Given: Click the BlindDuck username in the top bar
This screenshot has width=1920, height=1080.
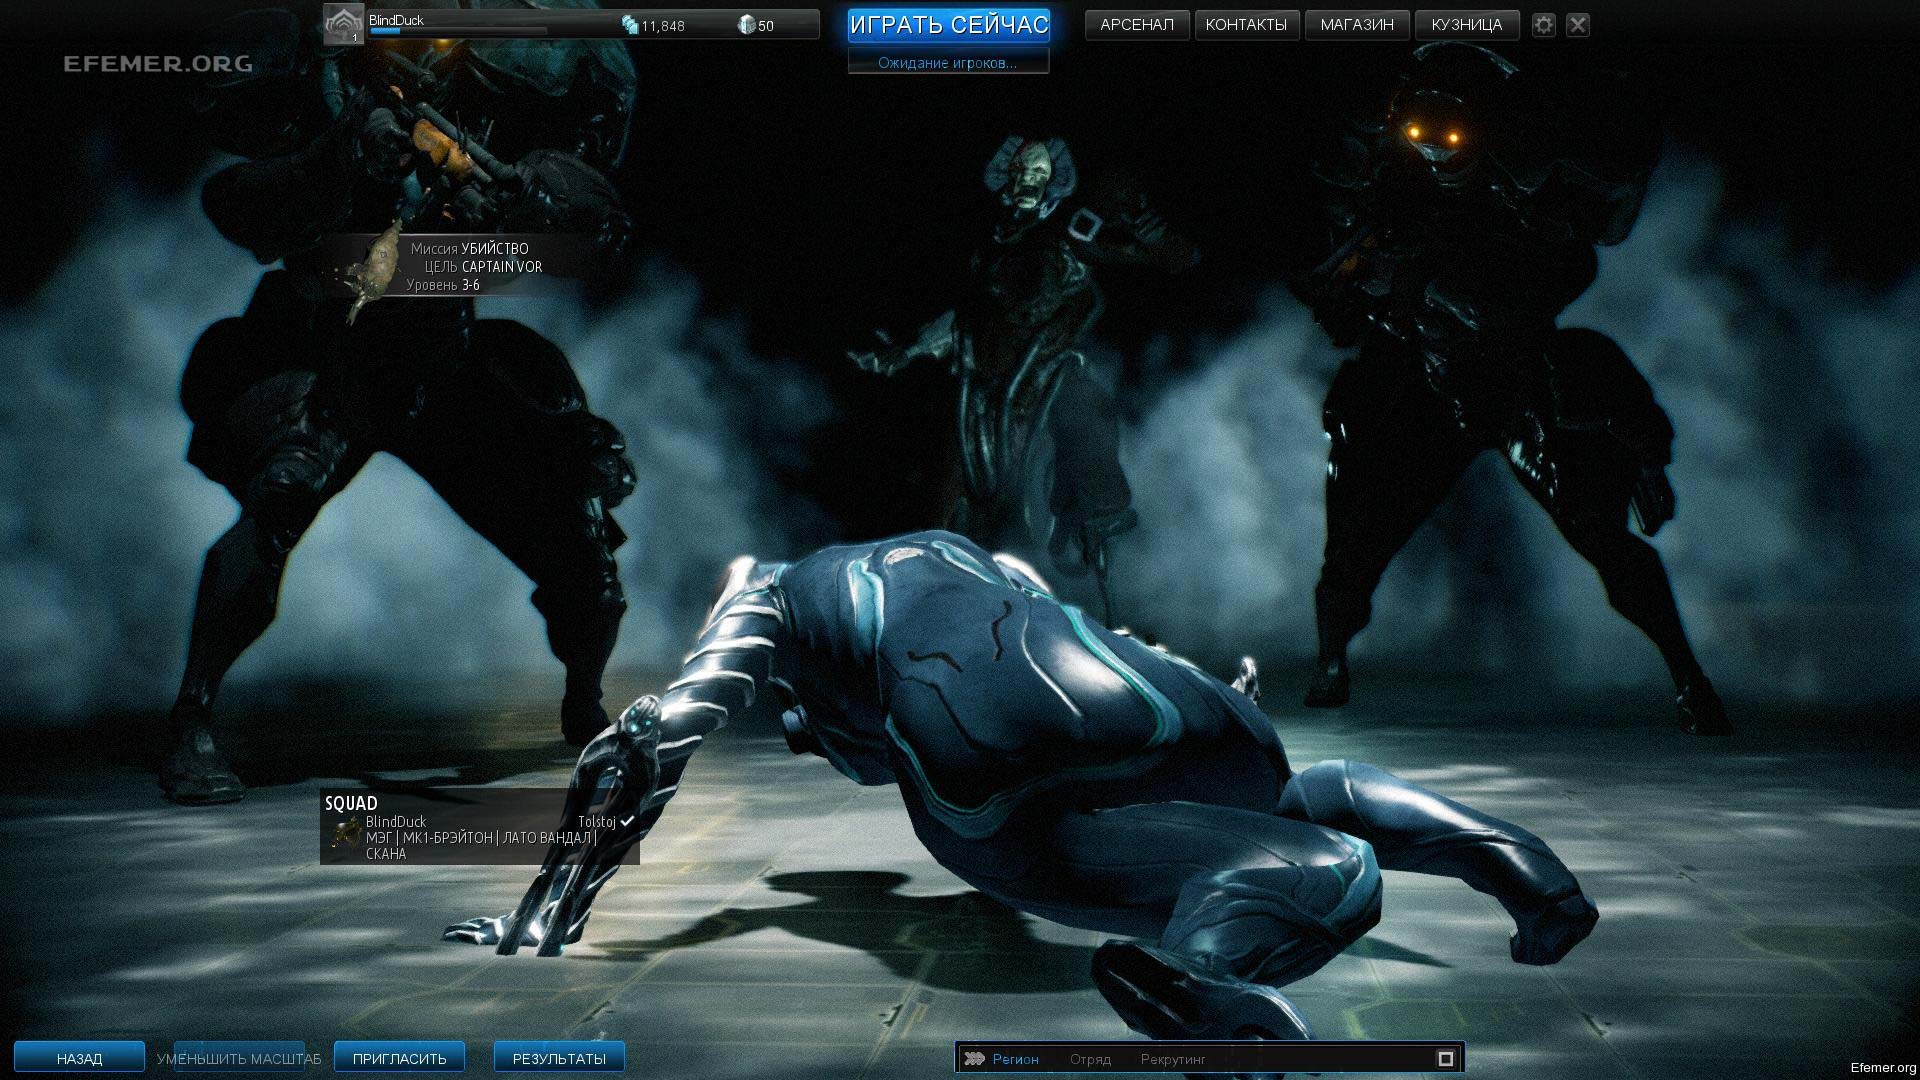Looking at the screenshot, I should [396, 19].
